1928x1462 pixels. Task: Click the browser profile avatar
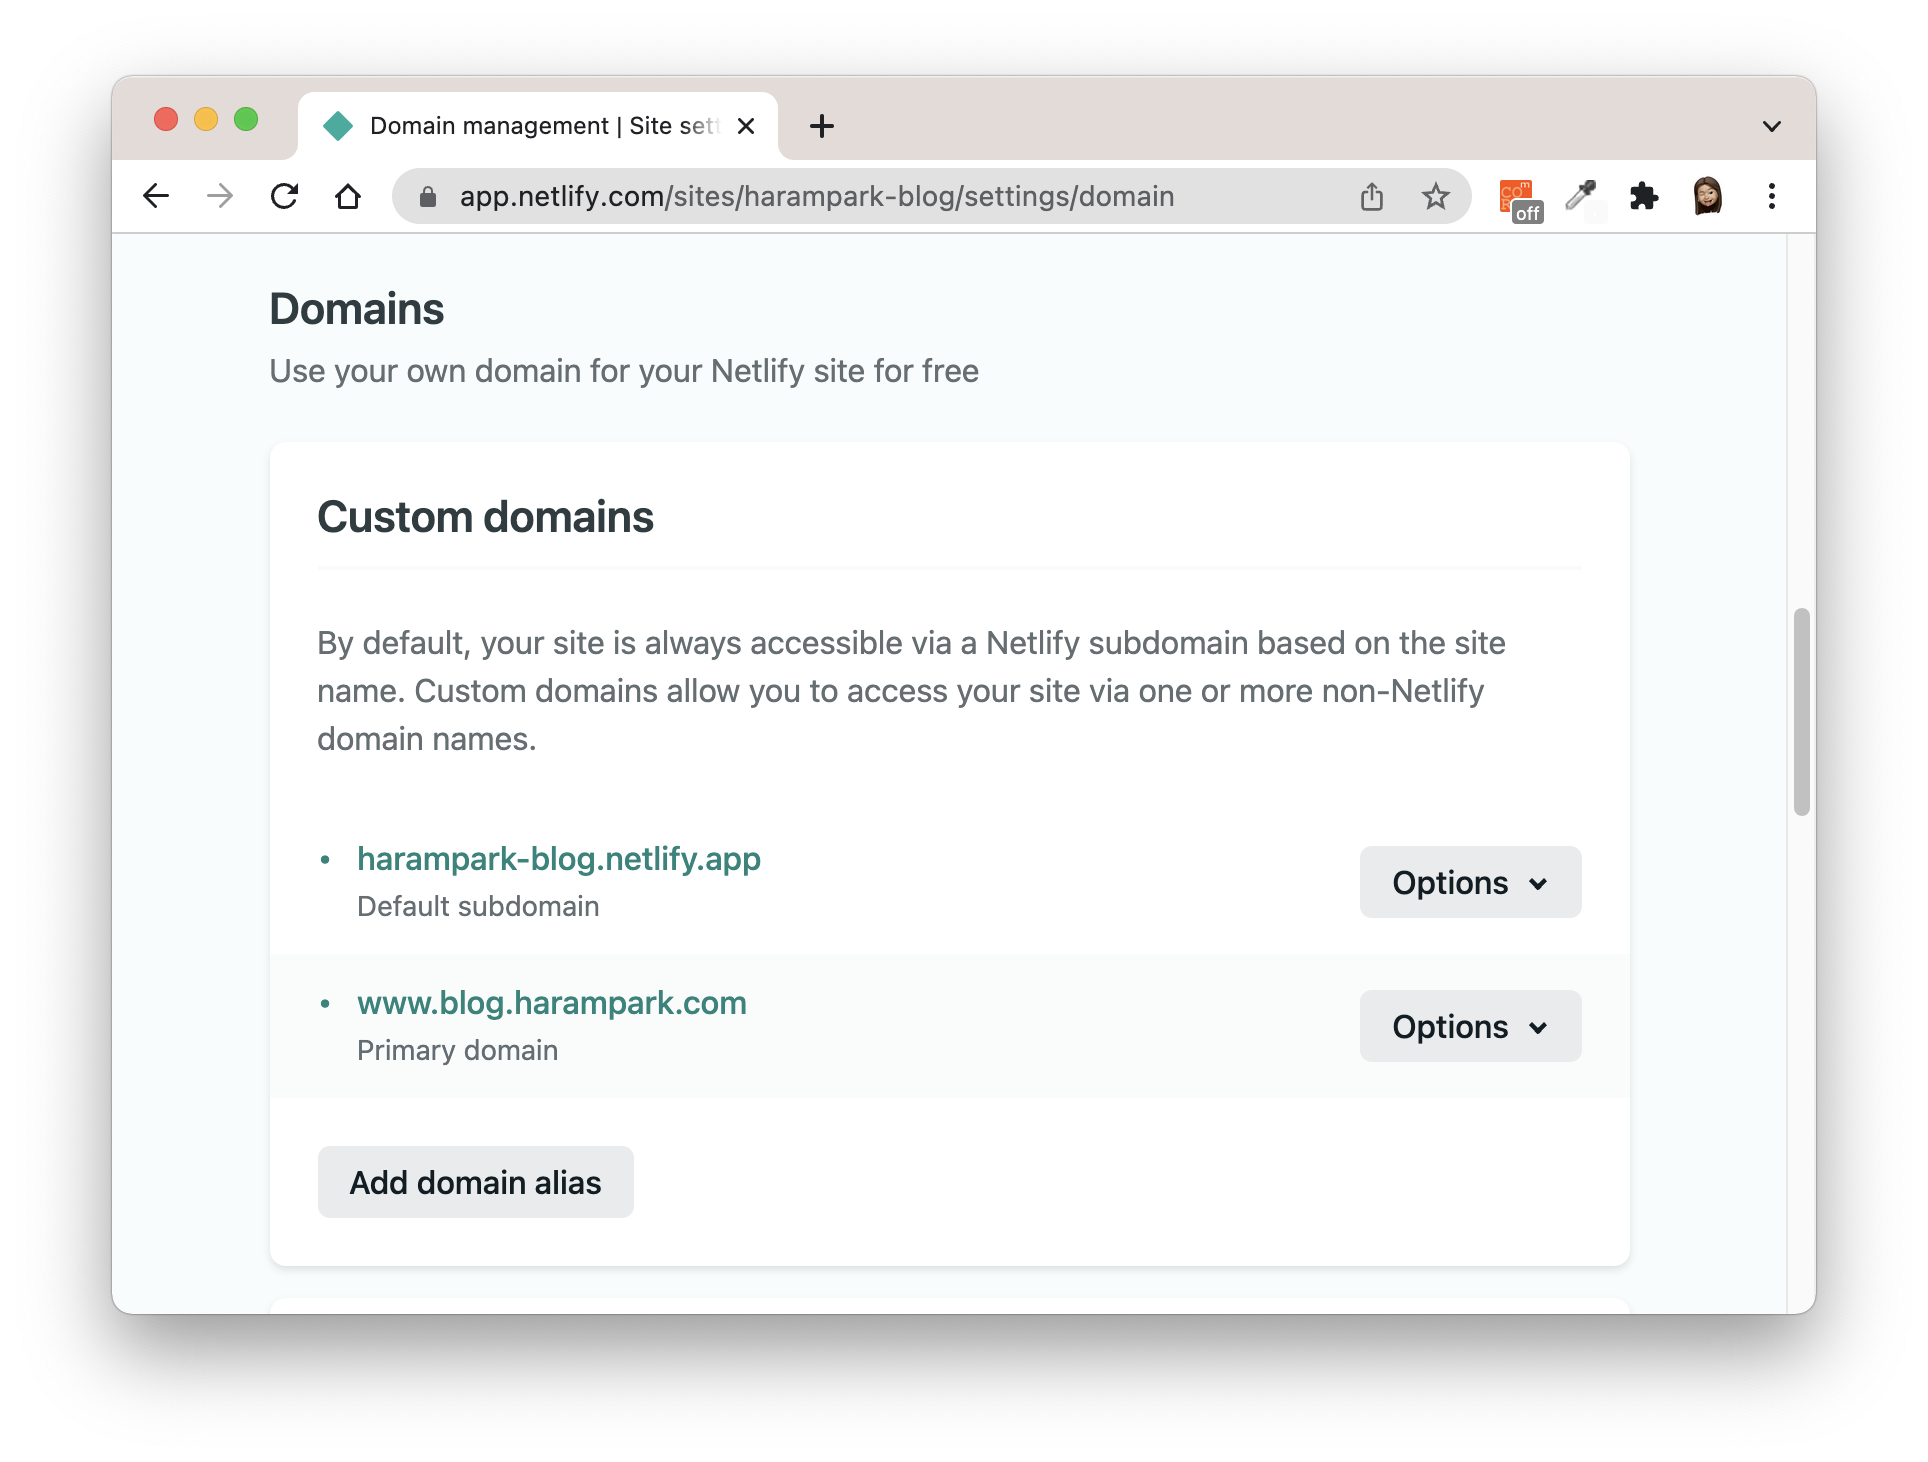[1709, 196]
